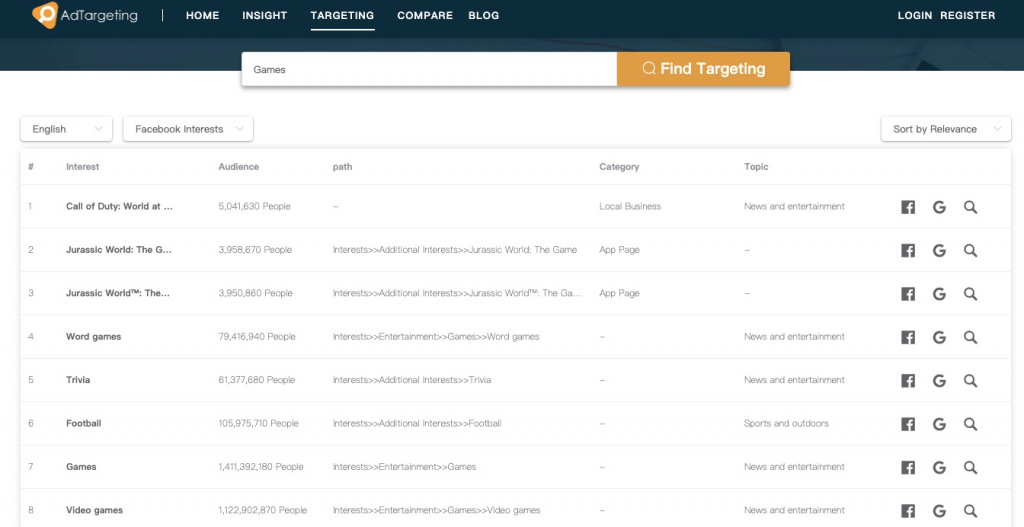The image size is (1024, 527).
Task: Select path Interests>>Entertainment>>Games>>Word games
Action: [436, 337]
